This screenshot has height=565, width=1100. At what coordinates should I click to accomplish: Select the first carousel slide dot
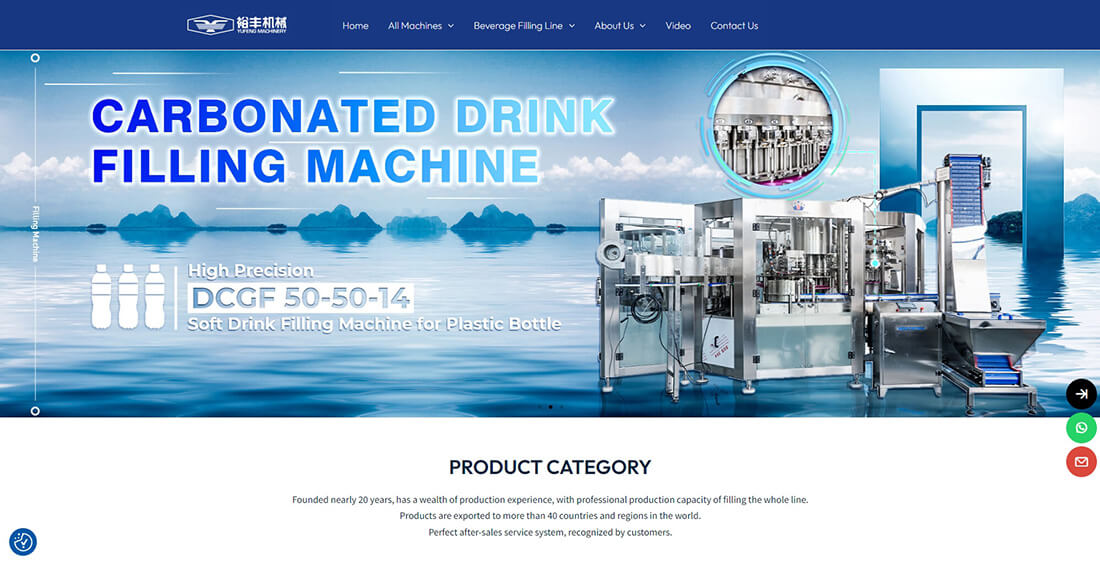pyautogui.click(x=539, y=407)
